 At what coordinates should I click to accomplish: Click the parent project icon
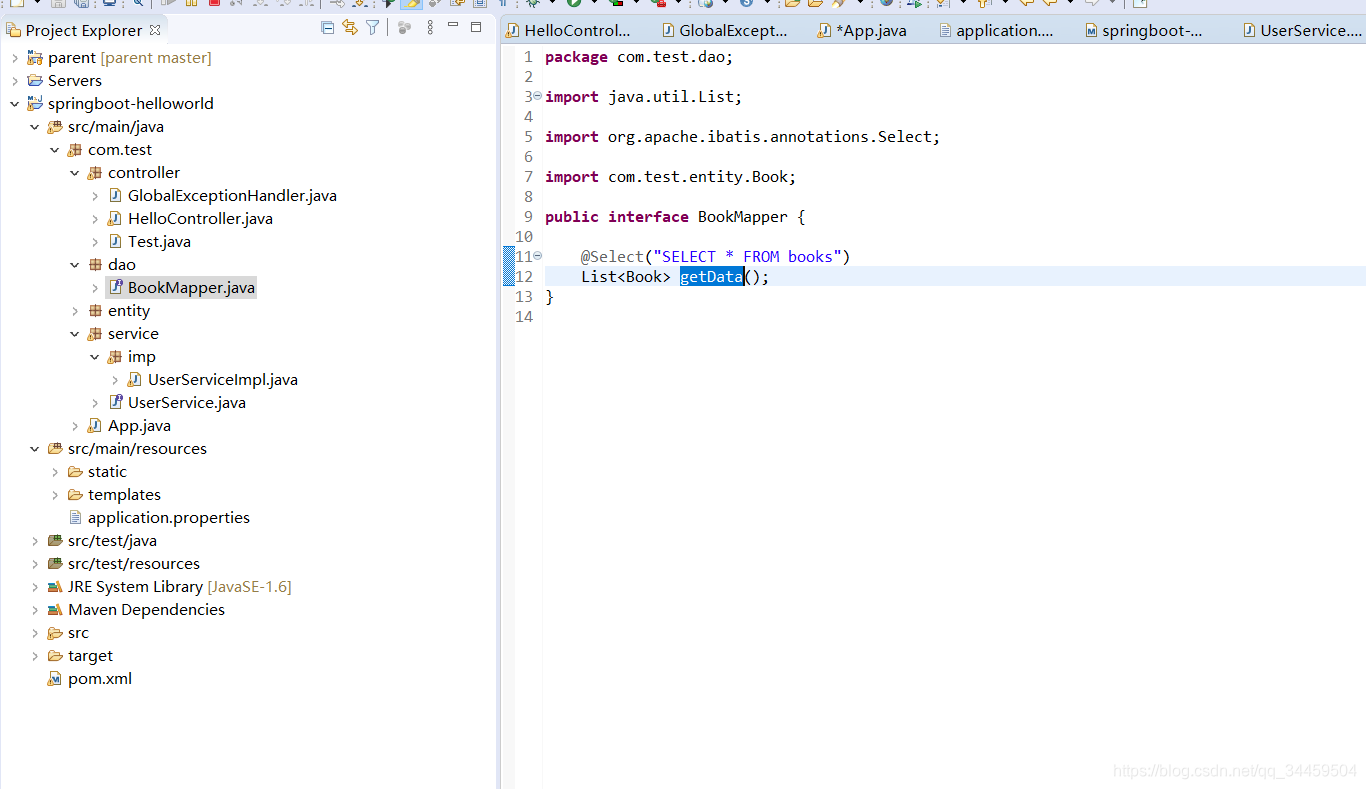tap(35, 58)
